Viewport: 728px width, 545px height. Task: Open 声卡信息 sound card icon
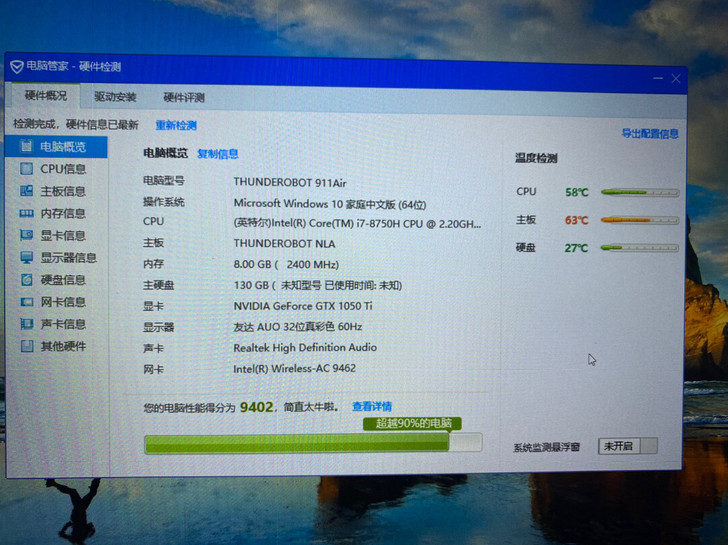coord(26,324)
